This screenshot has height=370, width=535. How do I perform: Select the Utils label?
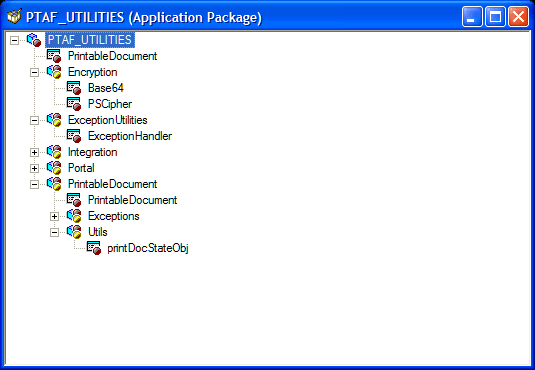98,232
